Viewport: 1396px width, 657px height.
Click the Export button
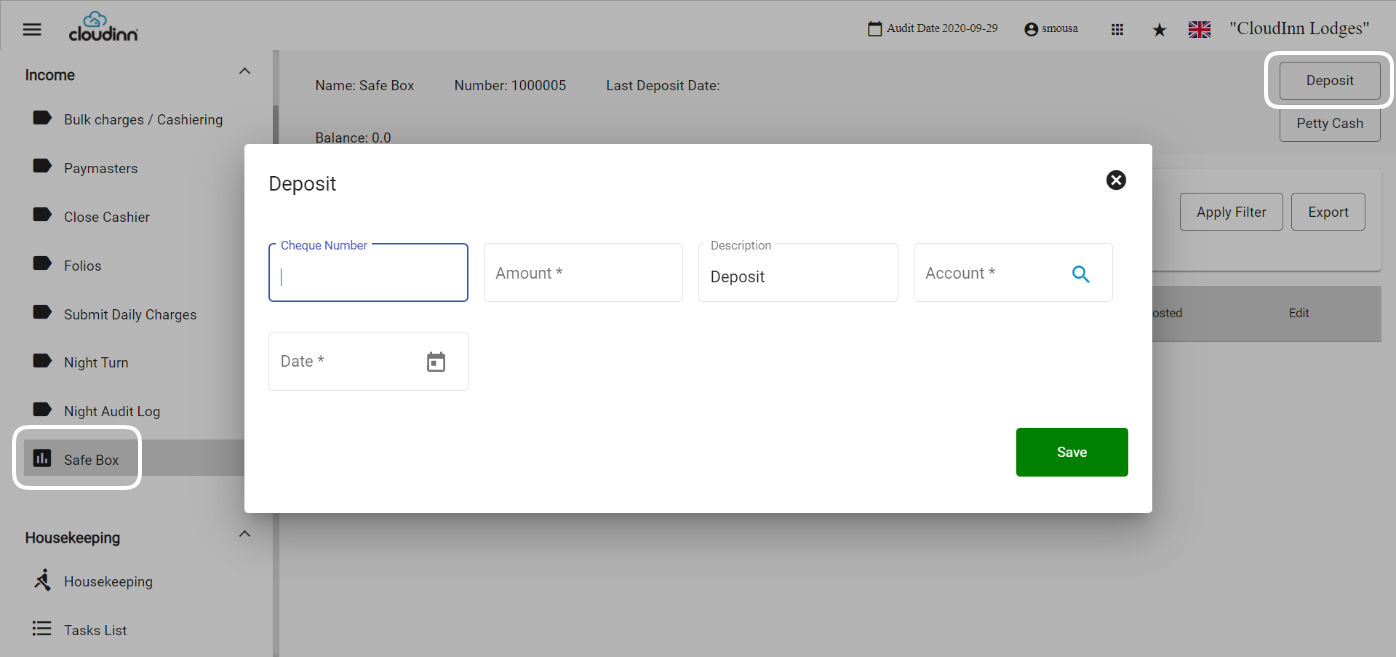[x=1328, y=212]
